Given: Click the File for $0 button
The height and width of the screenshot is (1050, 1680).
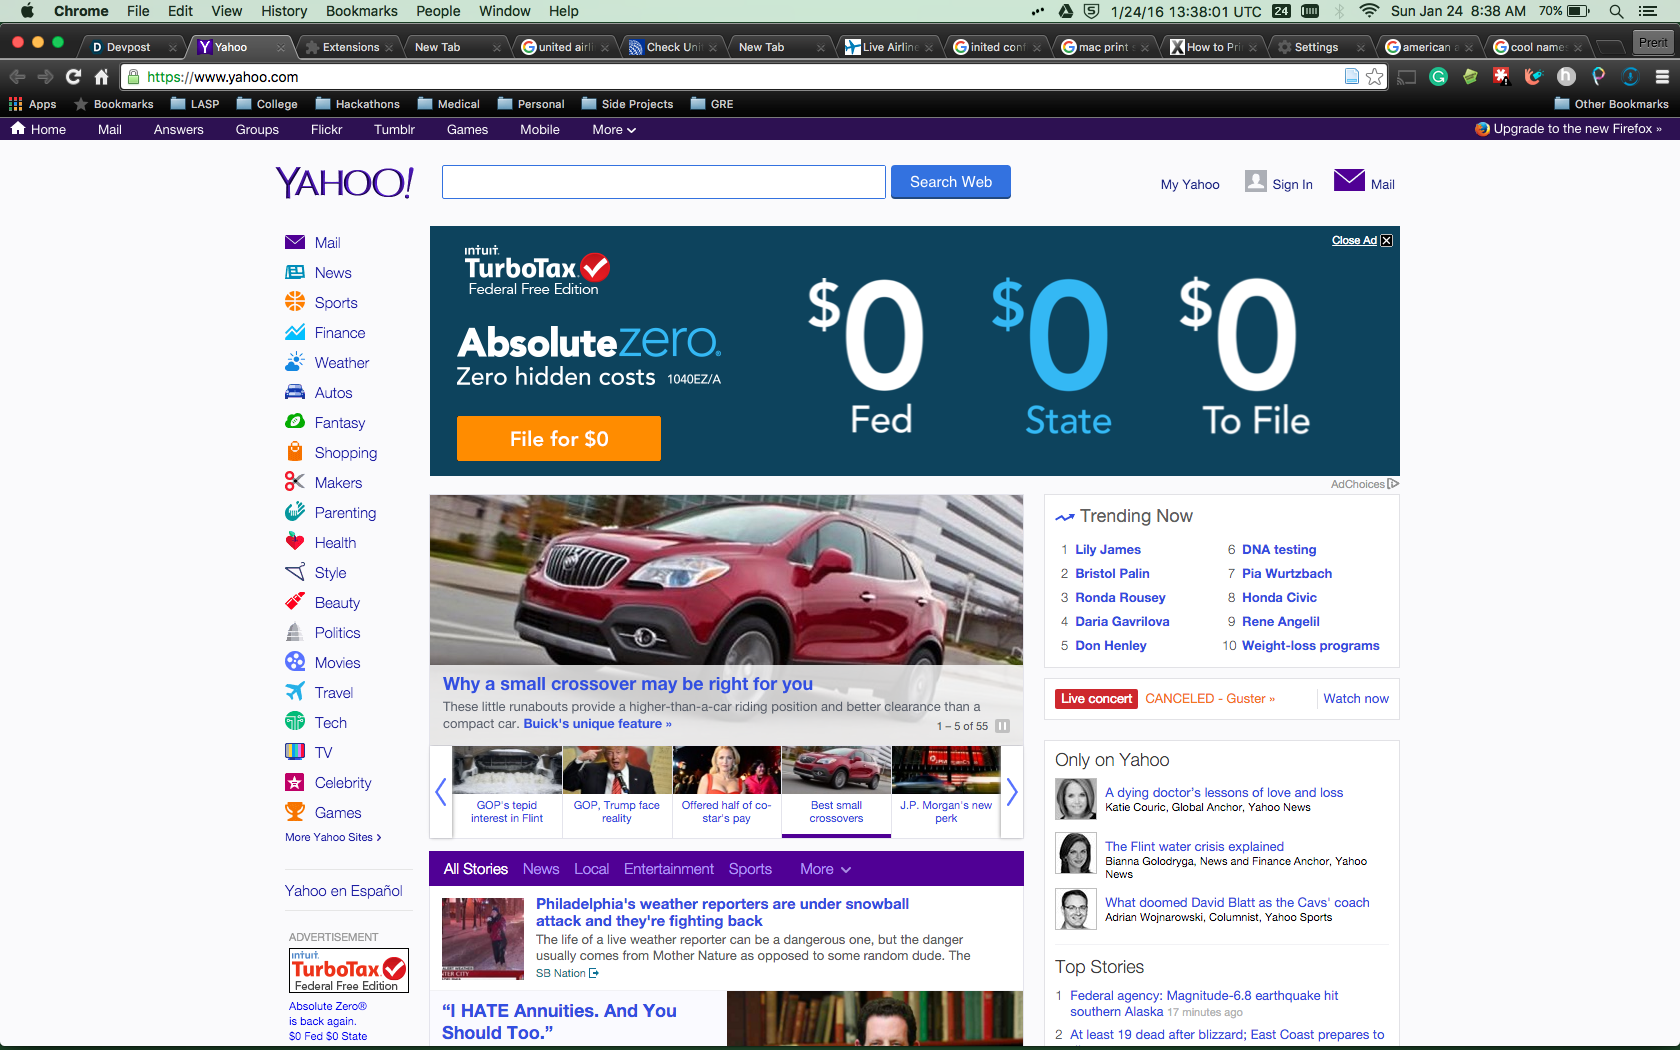Looking at the screenshot, I should [559, 439].
